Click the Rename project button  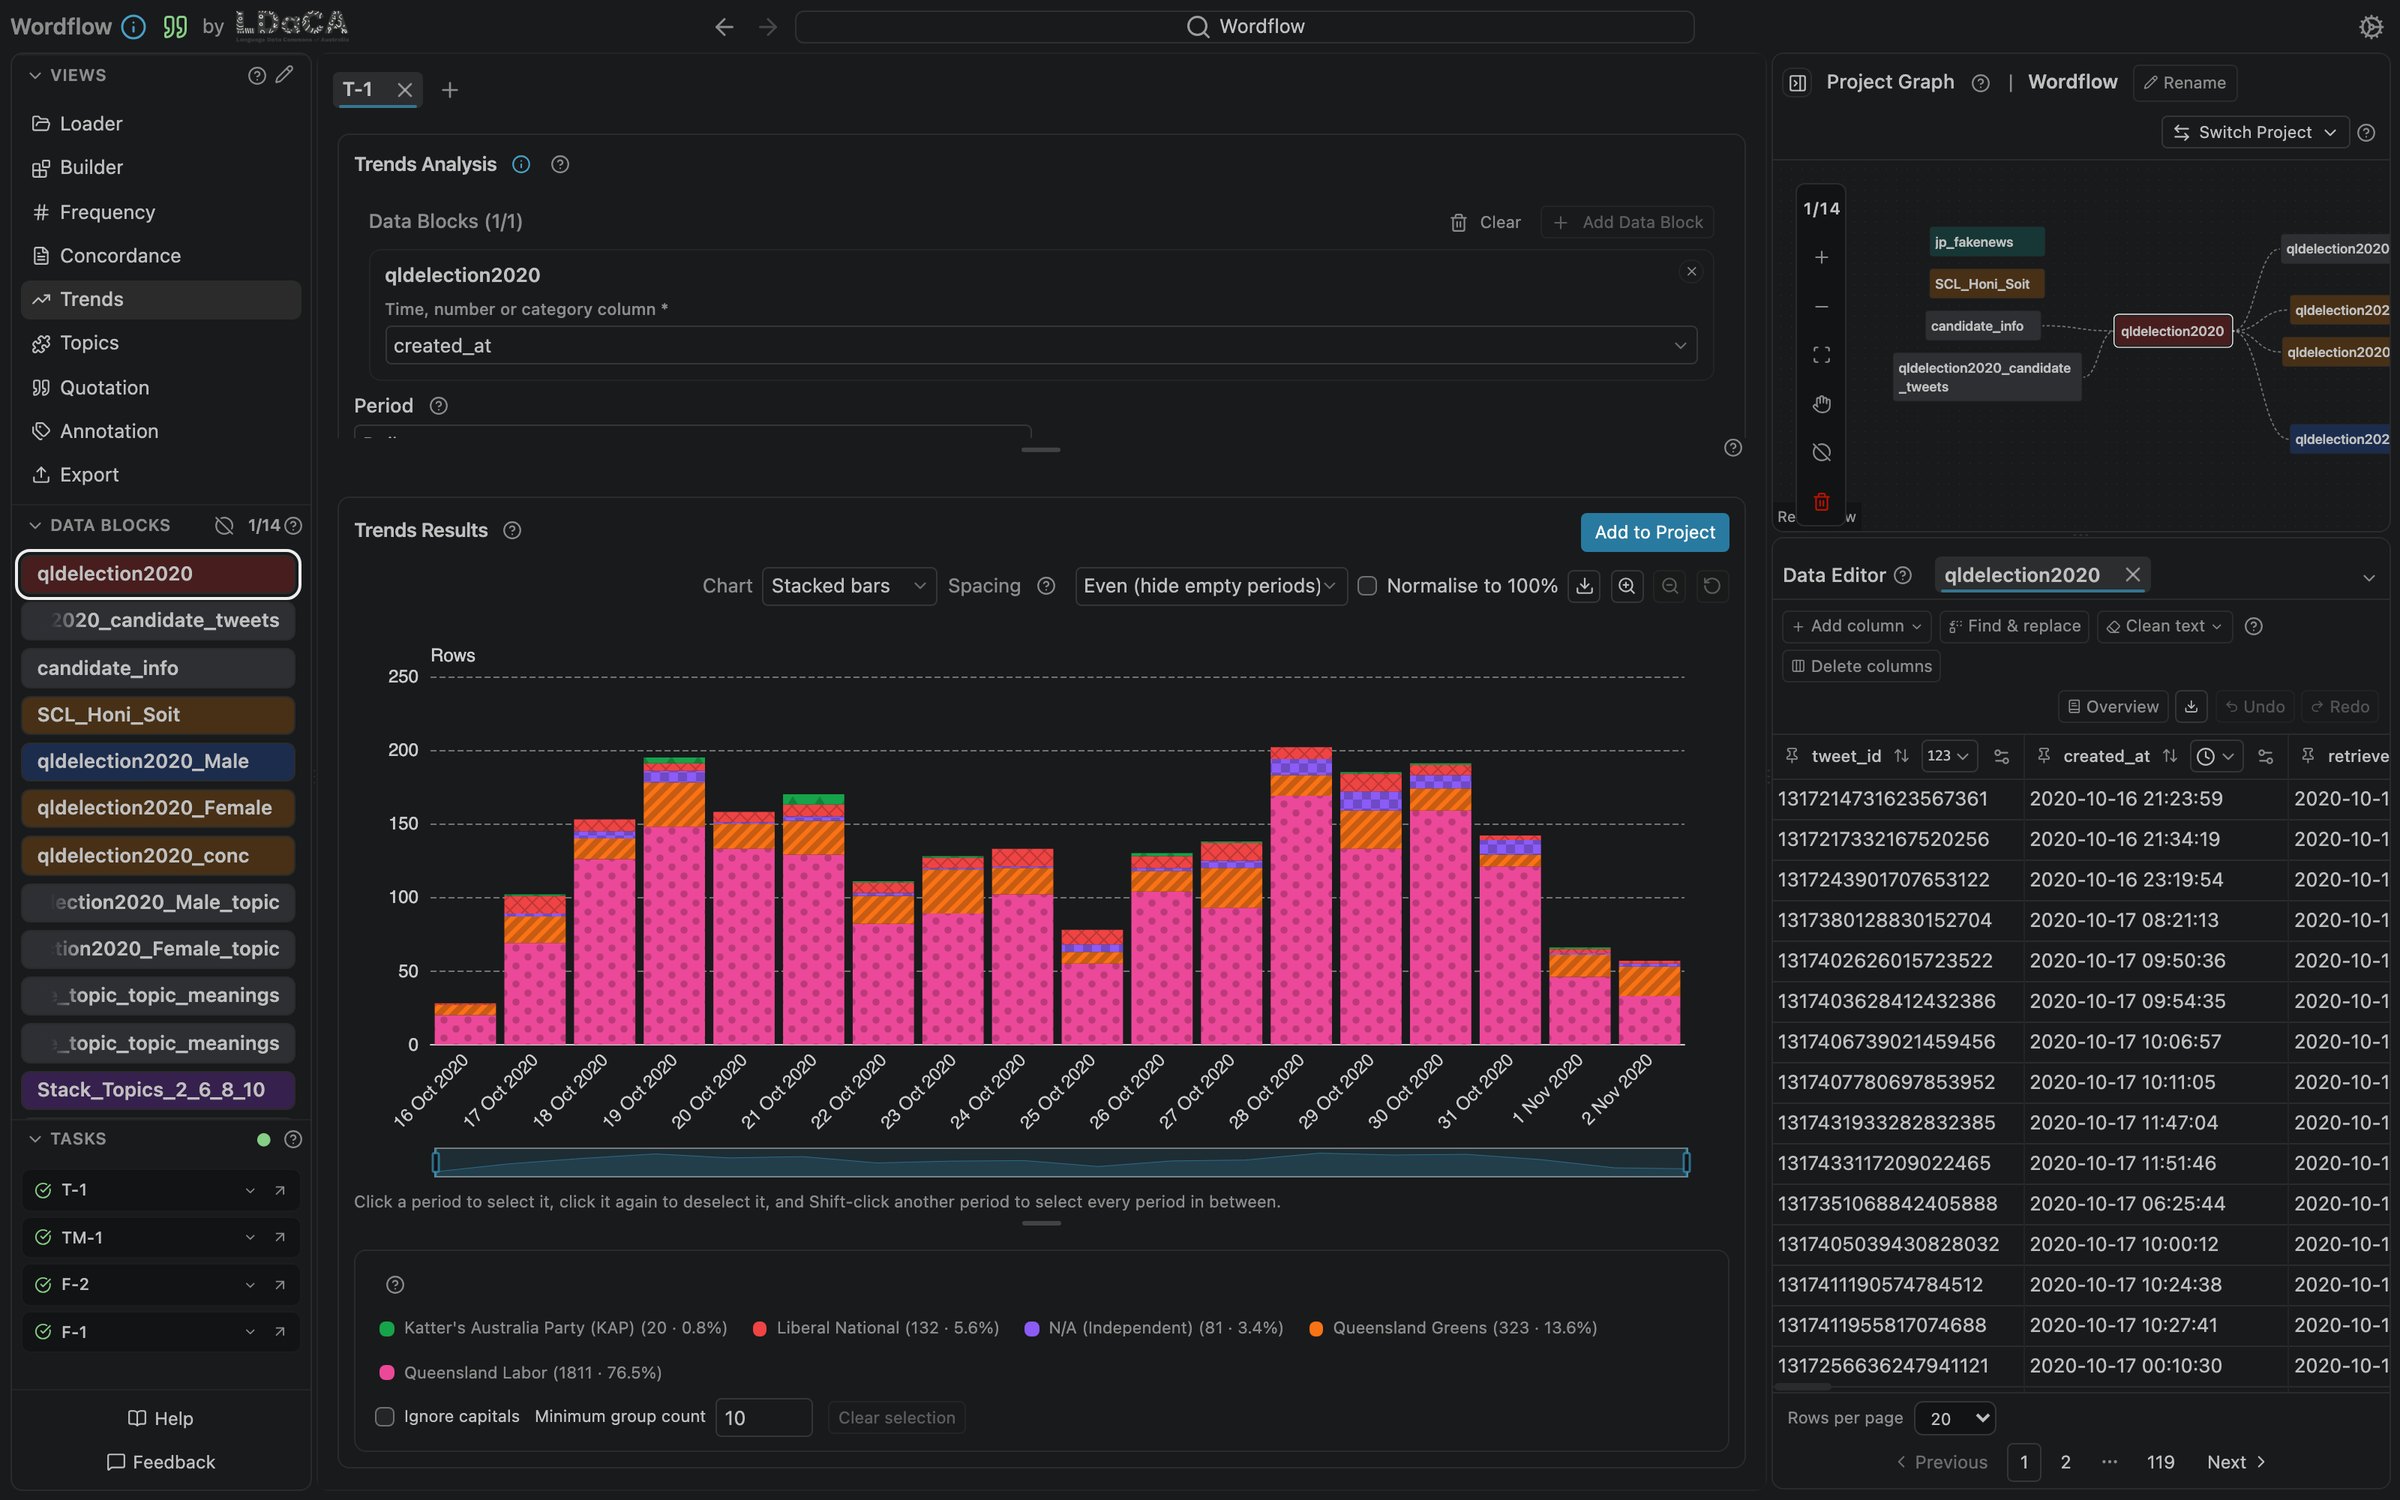2184,83
